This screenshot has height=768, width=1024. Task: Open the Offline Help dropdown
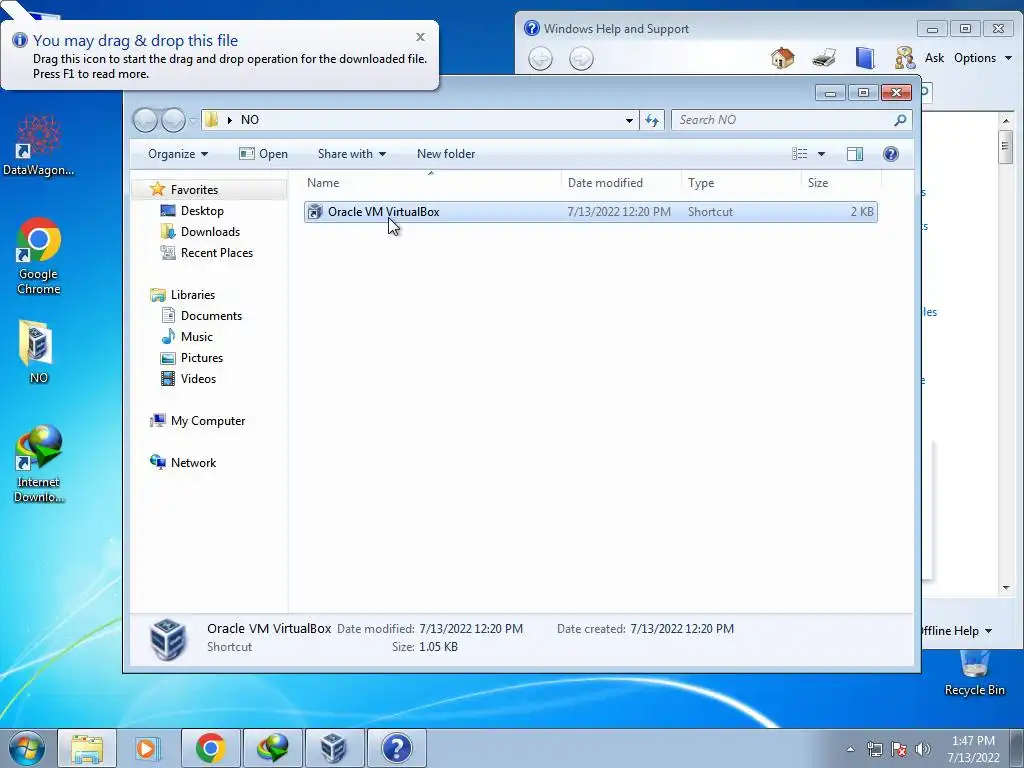pyautogui.click(x=957, y=631)
